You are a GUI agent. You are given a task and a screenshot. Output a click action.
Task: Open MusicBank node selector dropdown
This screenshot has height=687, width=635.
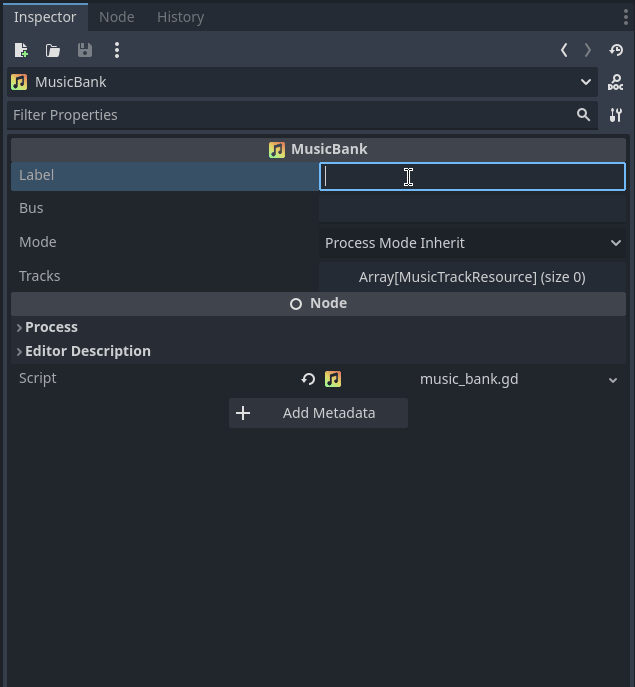coord(585,82)
